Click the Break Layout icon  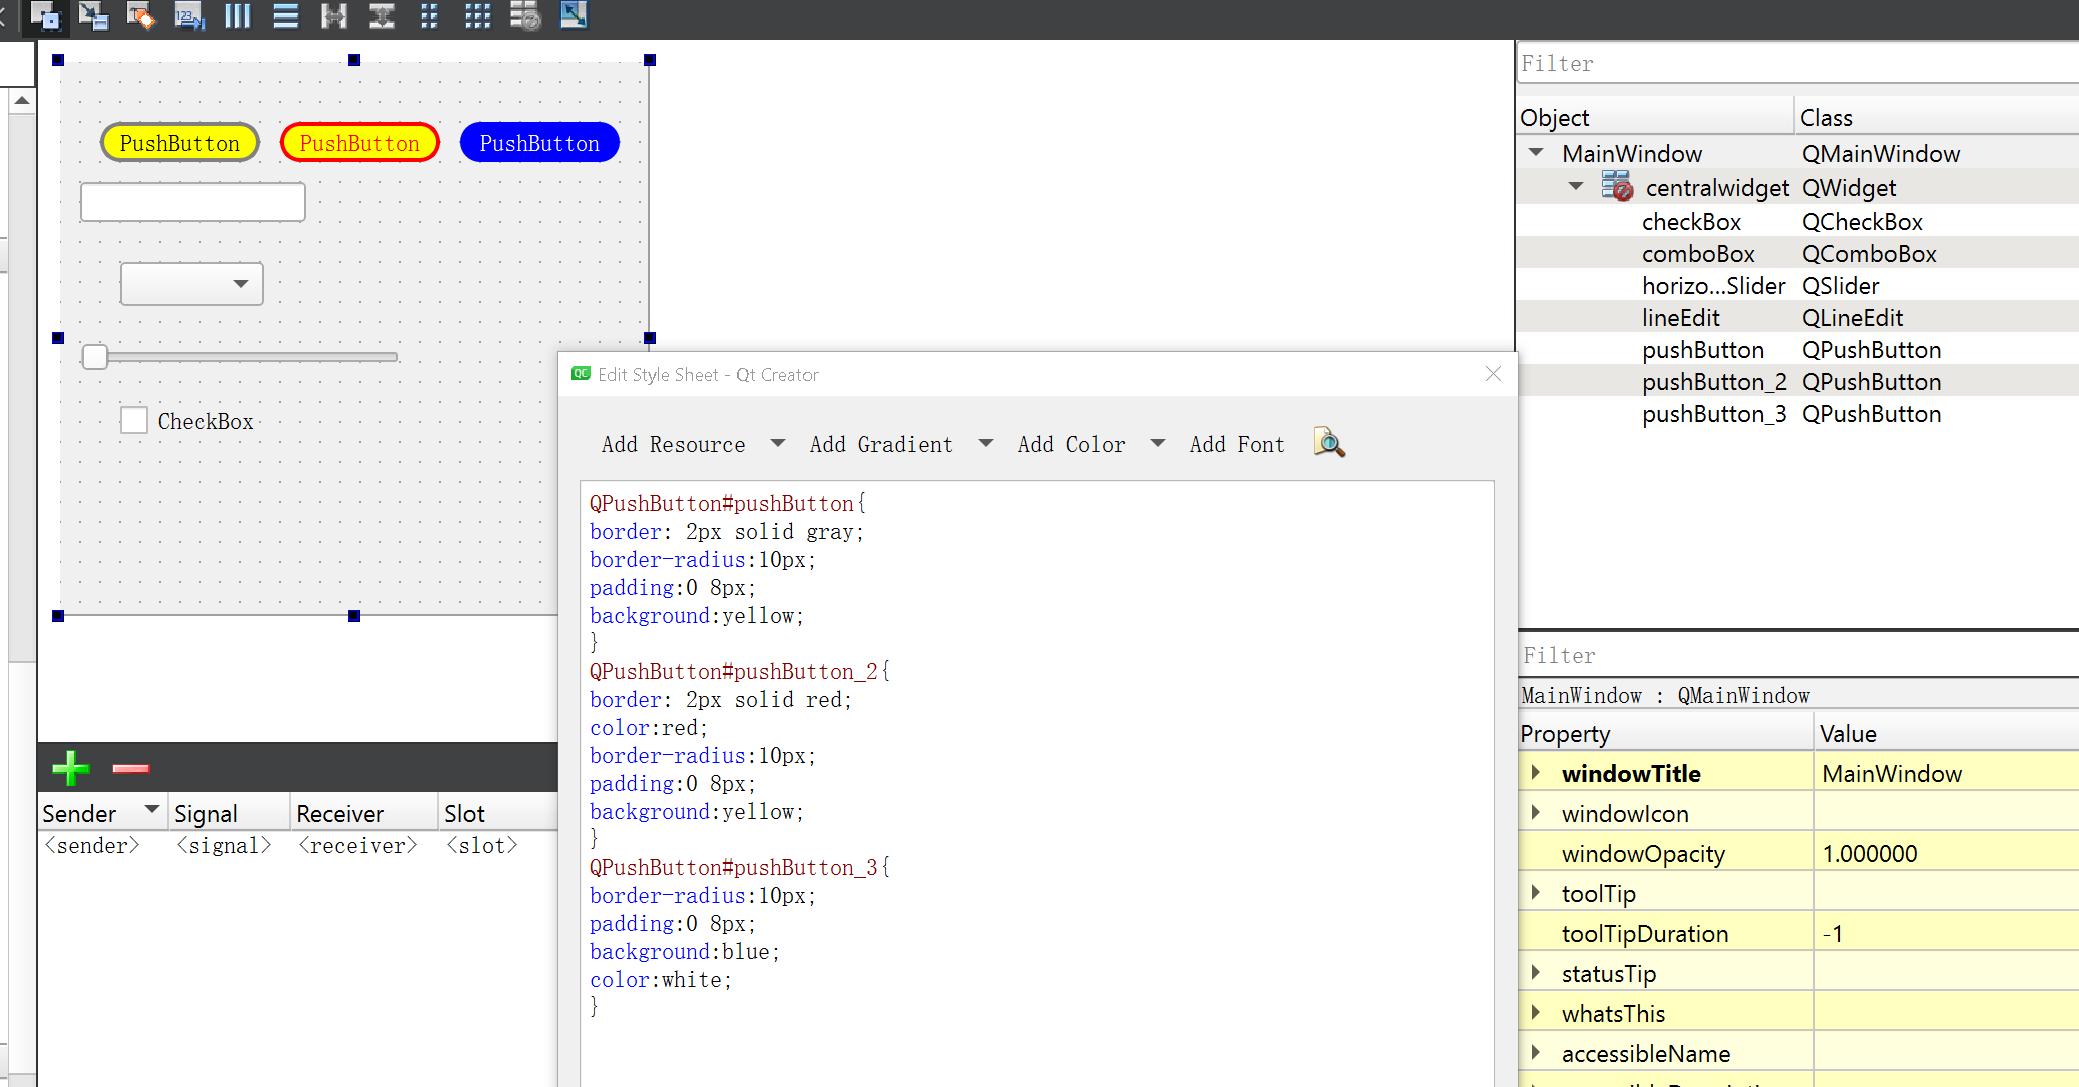click(523, 17)
